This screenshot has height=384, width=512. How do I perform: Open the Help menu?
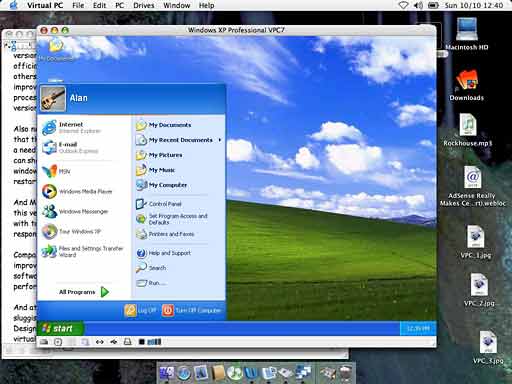206,5
